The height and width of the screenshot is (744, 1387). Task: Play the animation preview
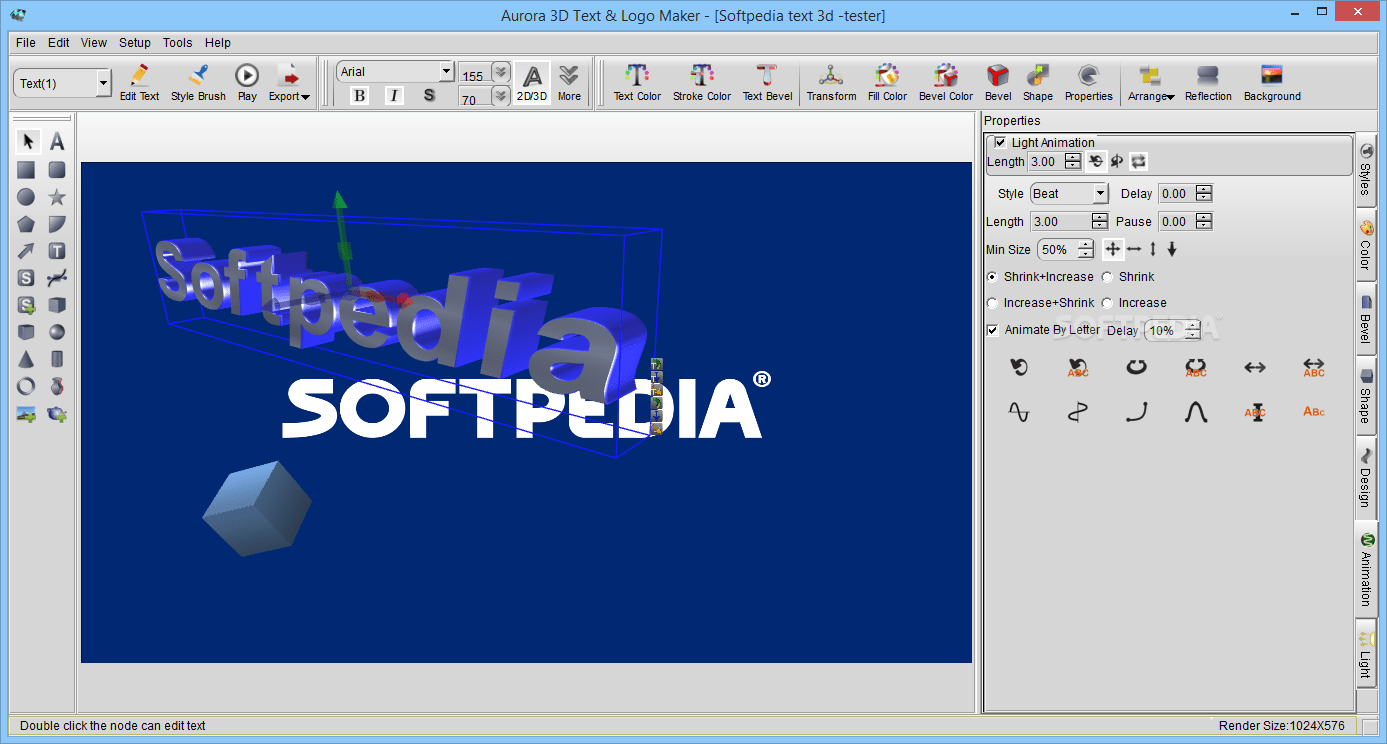tap(247, 82)
